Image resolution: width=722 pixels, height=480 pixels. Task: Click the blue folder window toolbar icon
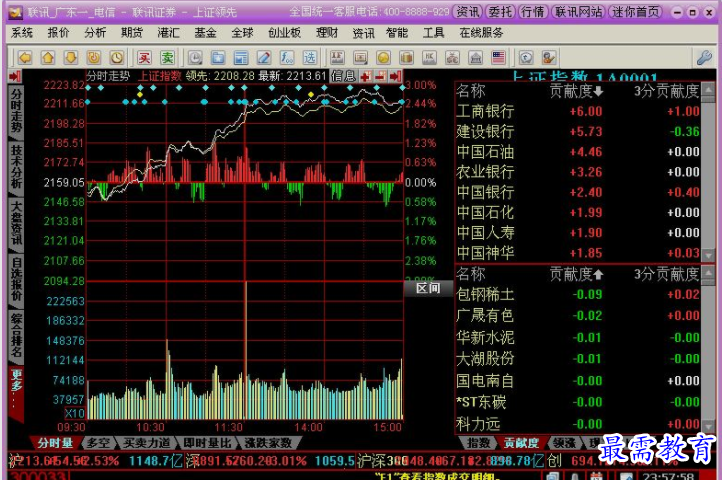(218, 58)
